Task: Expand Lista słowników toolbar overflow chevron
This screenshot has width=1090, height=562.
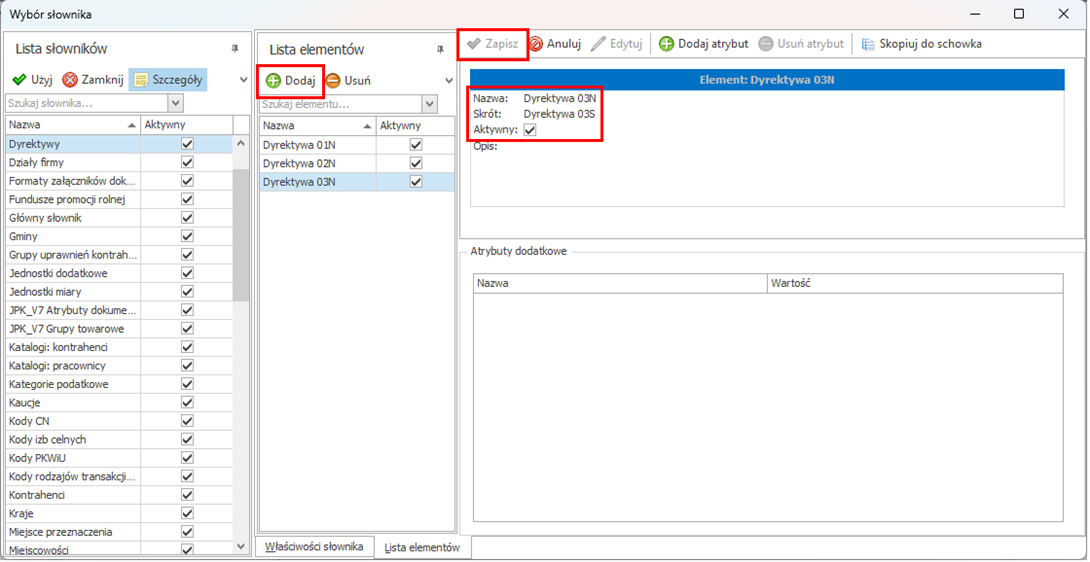Action: point(243,80)
